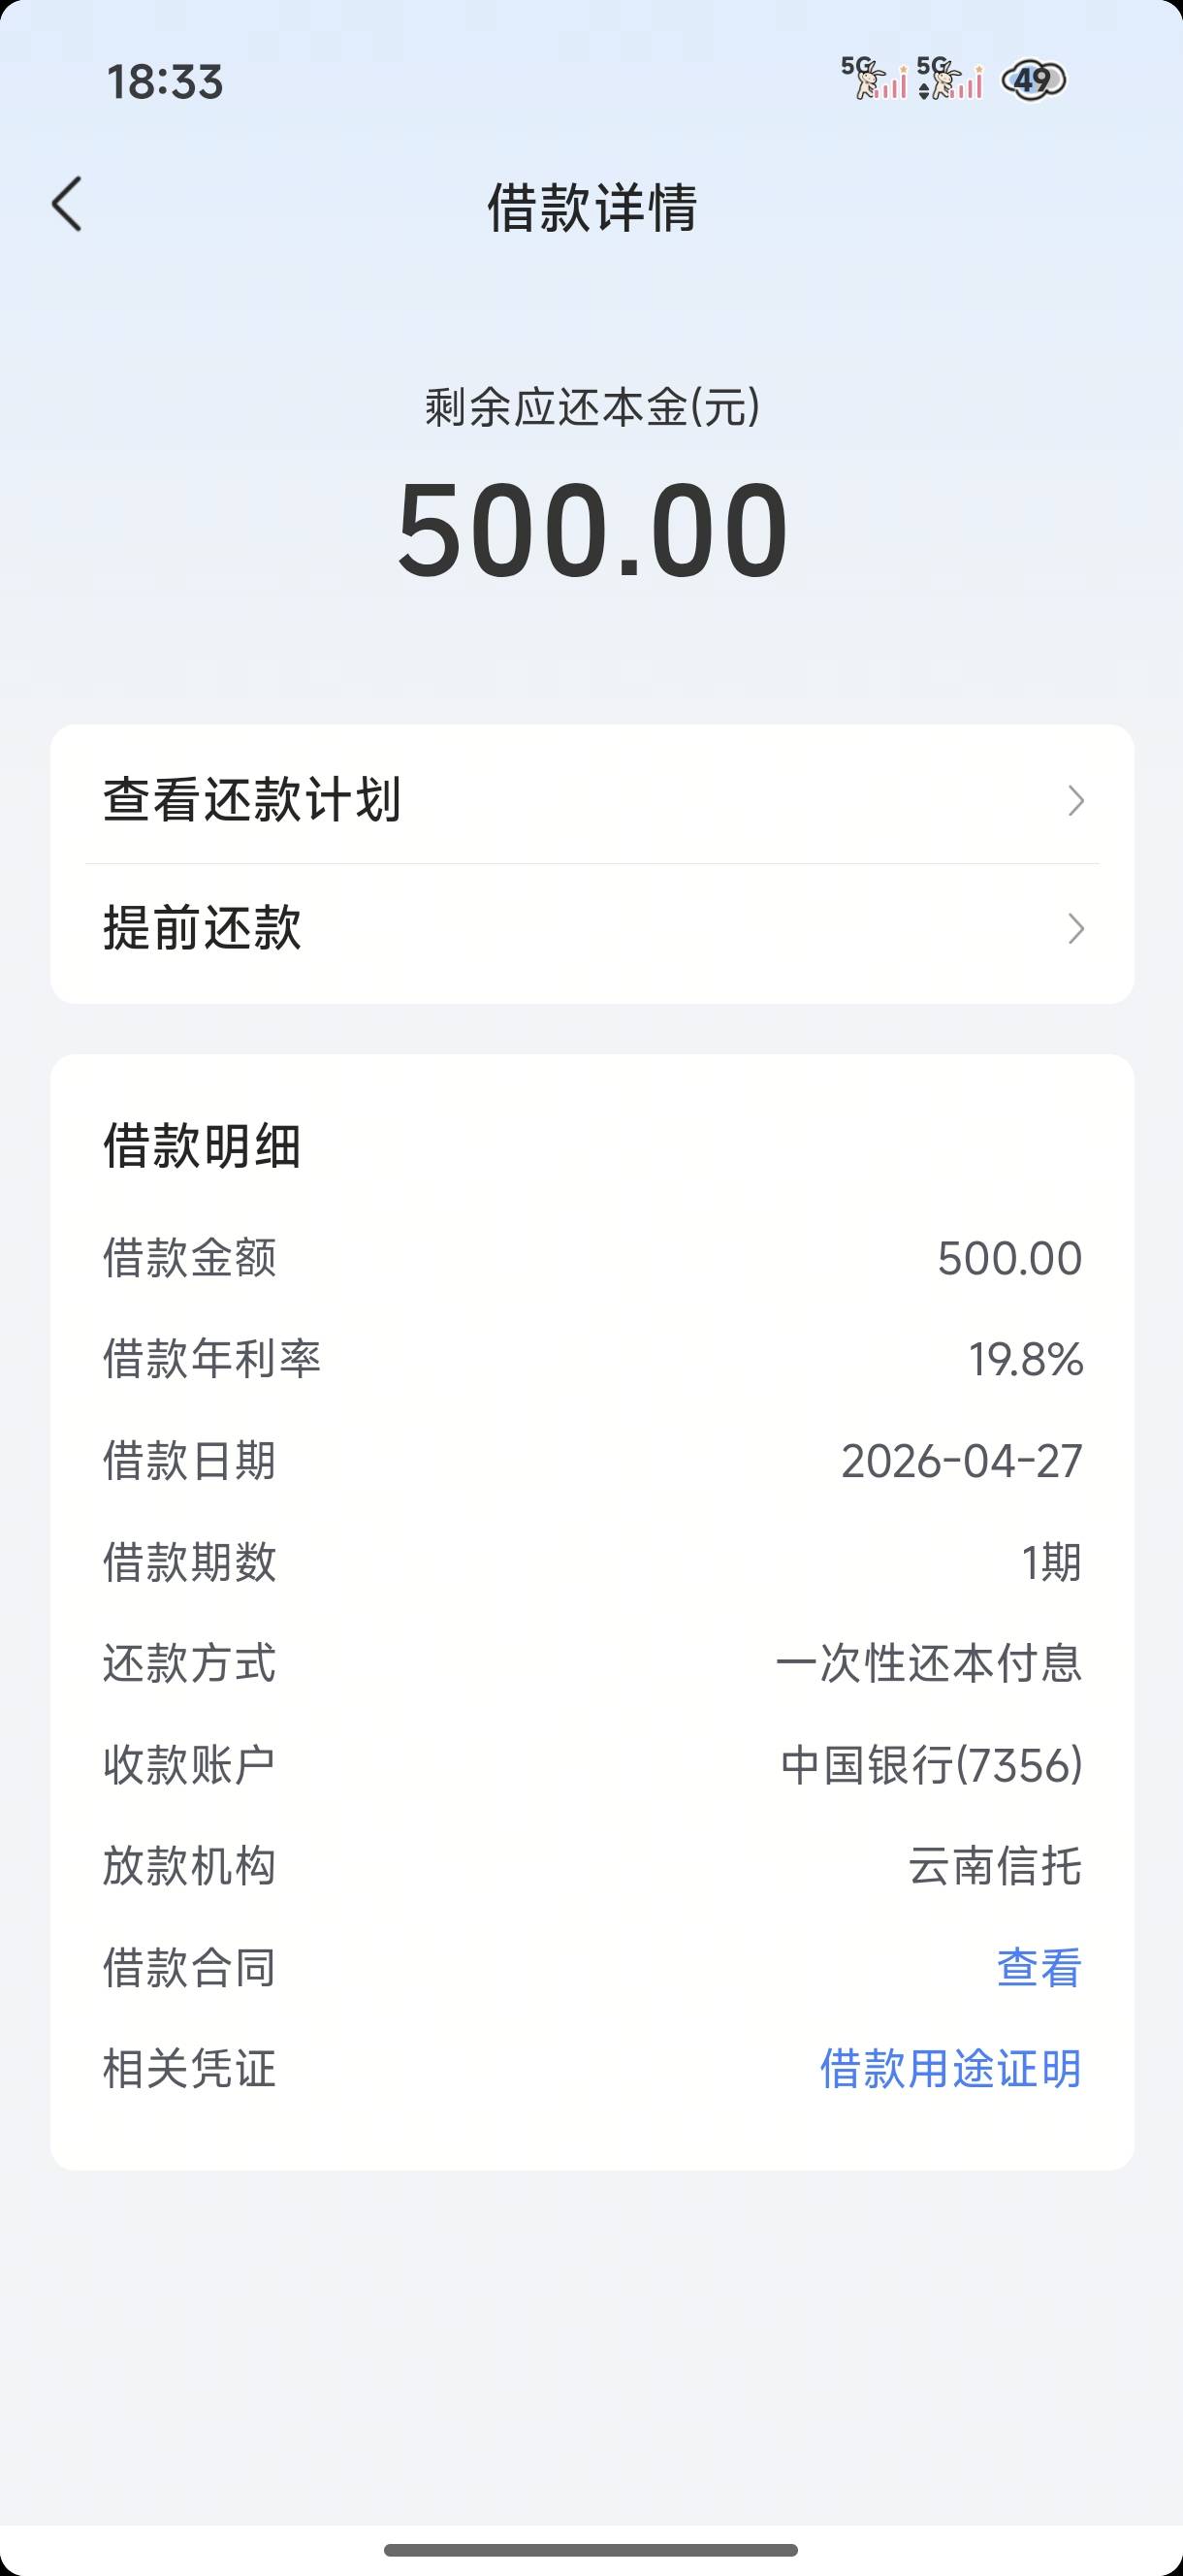Tap the 500.00 remaining principal amount
The image size is (1183, 2576).
tap(592, 530)
